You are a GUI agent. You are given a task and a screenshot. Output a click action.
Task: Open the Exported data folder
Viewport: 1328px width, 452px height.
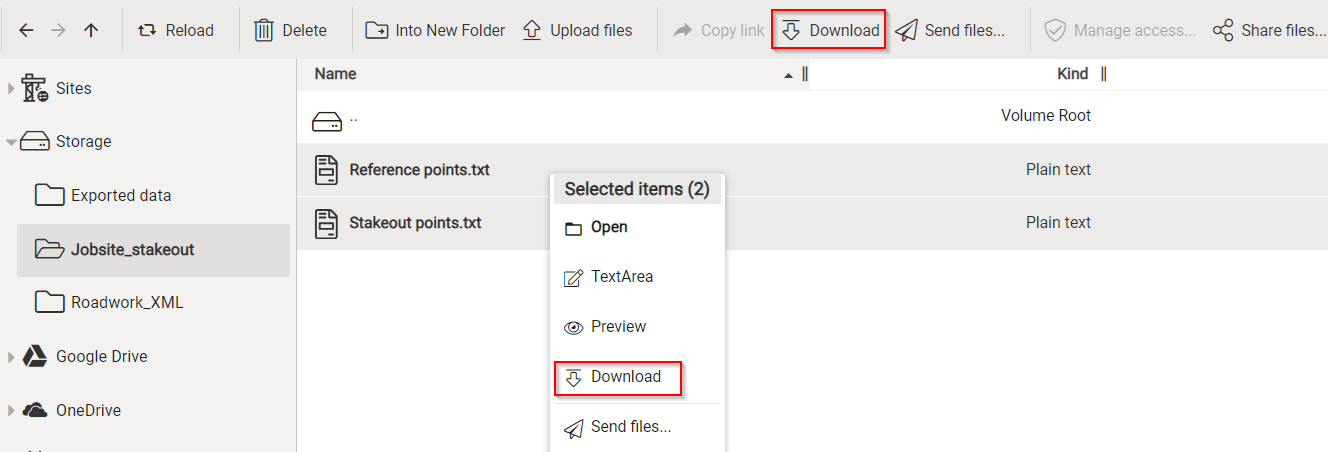(x=120, y=196)
